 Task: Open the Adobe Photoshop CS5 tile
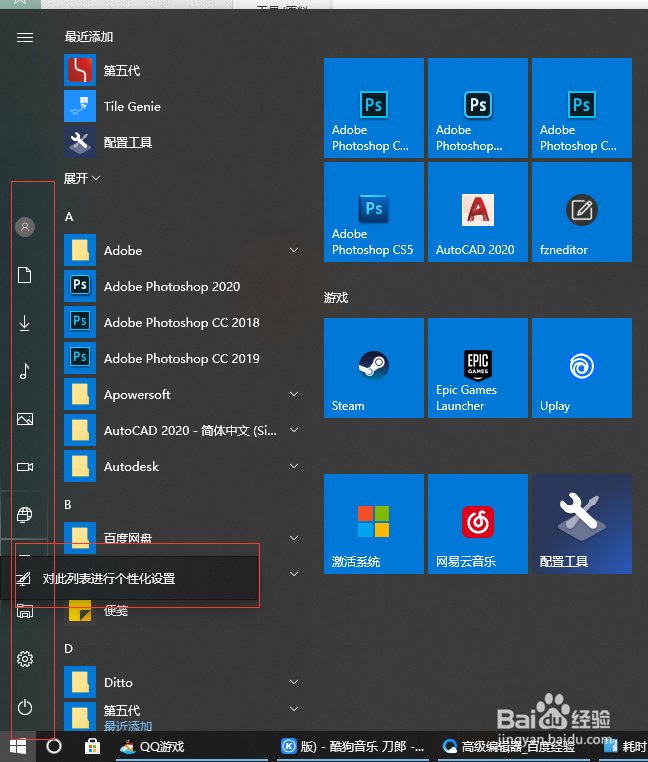tap(374, 212)
